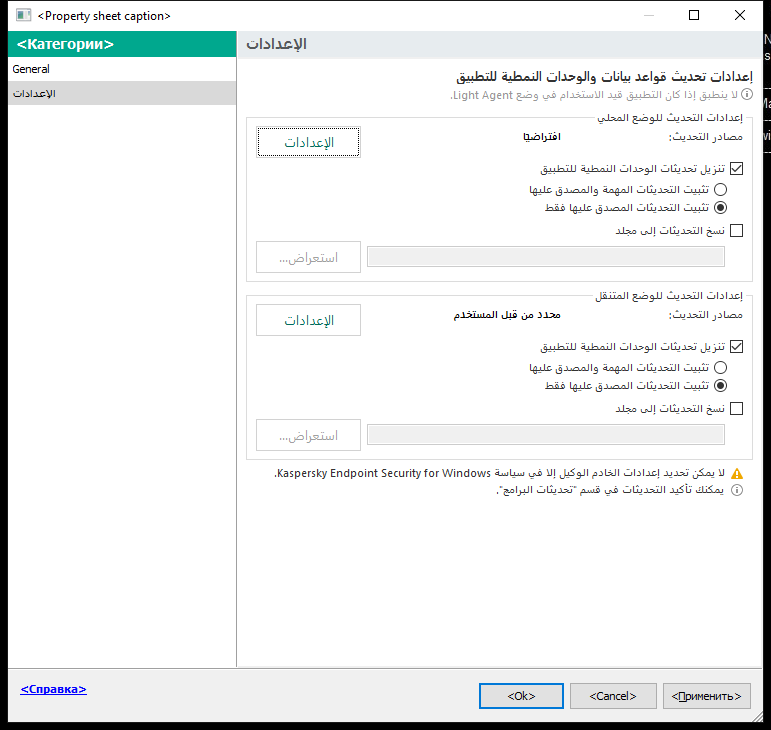Select local mode install only approved updates

click(720, 207)
